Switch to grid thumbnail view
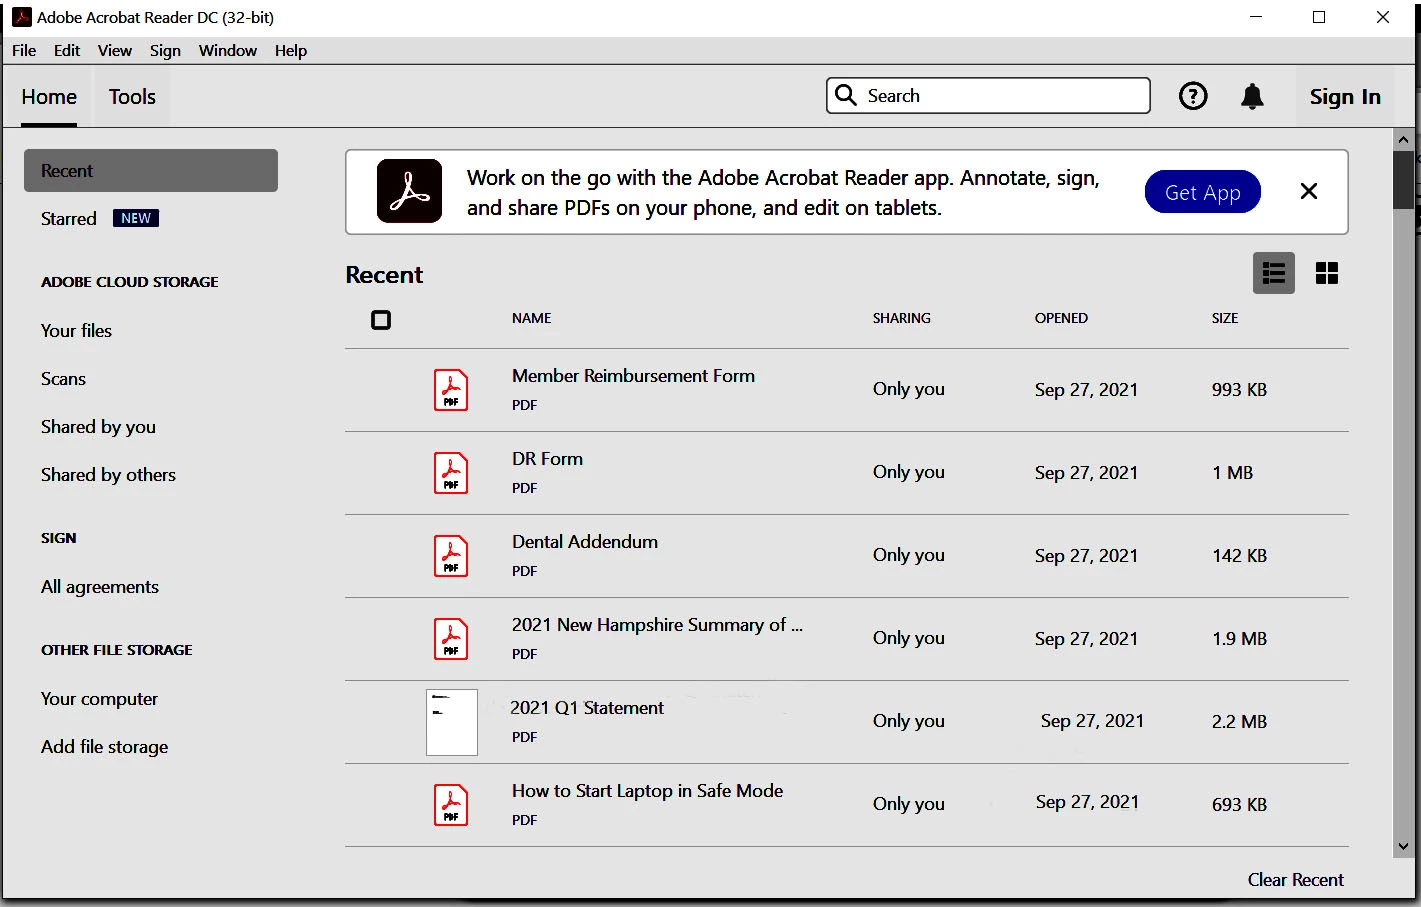 [1327, 273]
